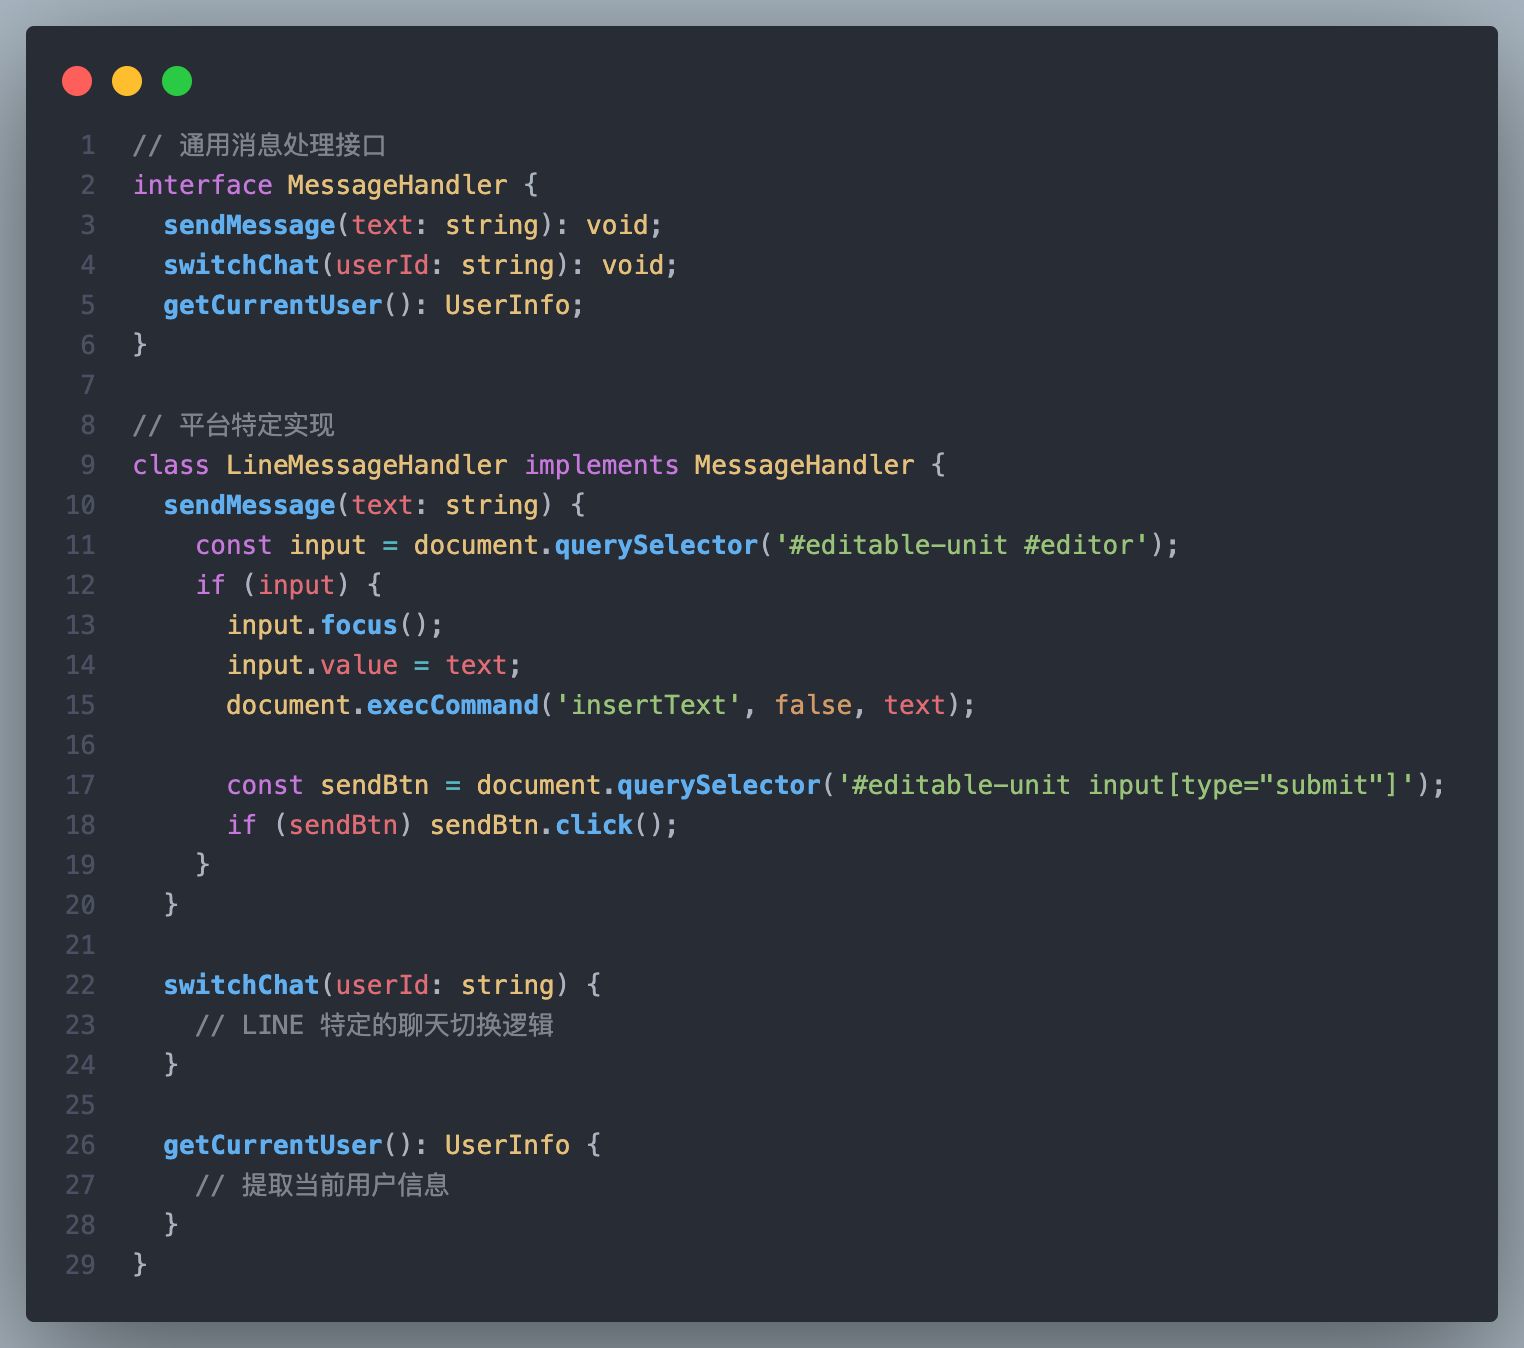This screenshot has height=1348, width=1524.
Task: Click 'LineMessageHandler' class name
Action: pos(367,465)
